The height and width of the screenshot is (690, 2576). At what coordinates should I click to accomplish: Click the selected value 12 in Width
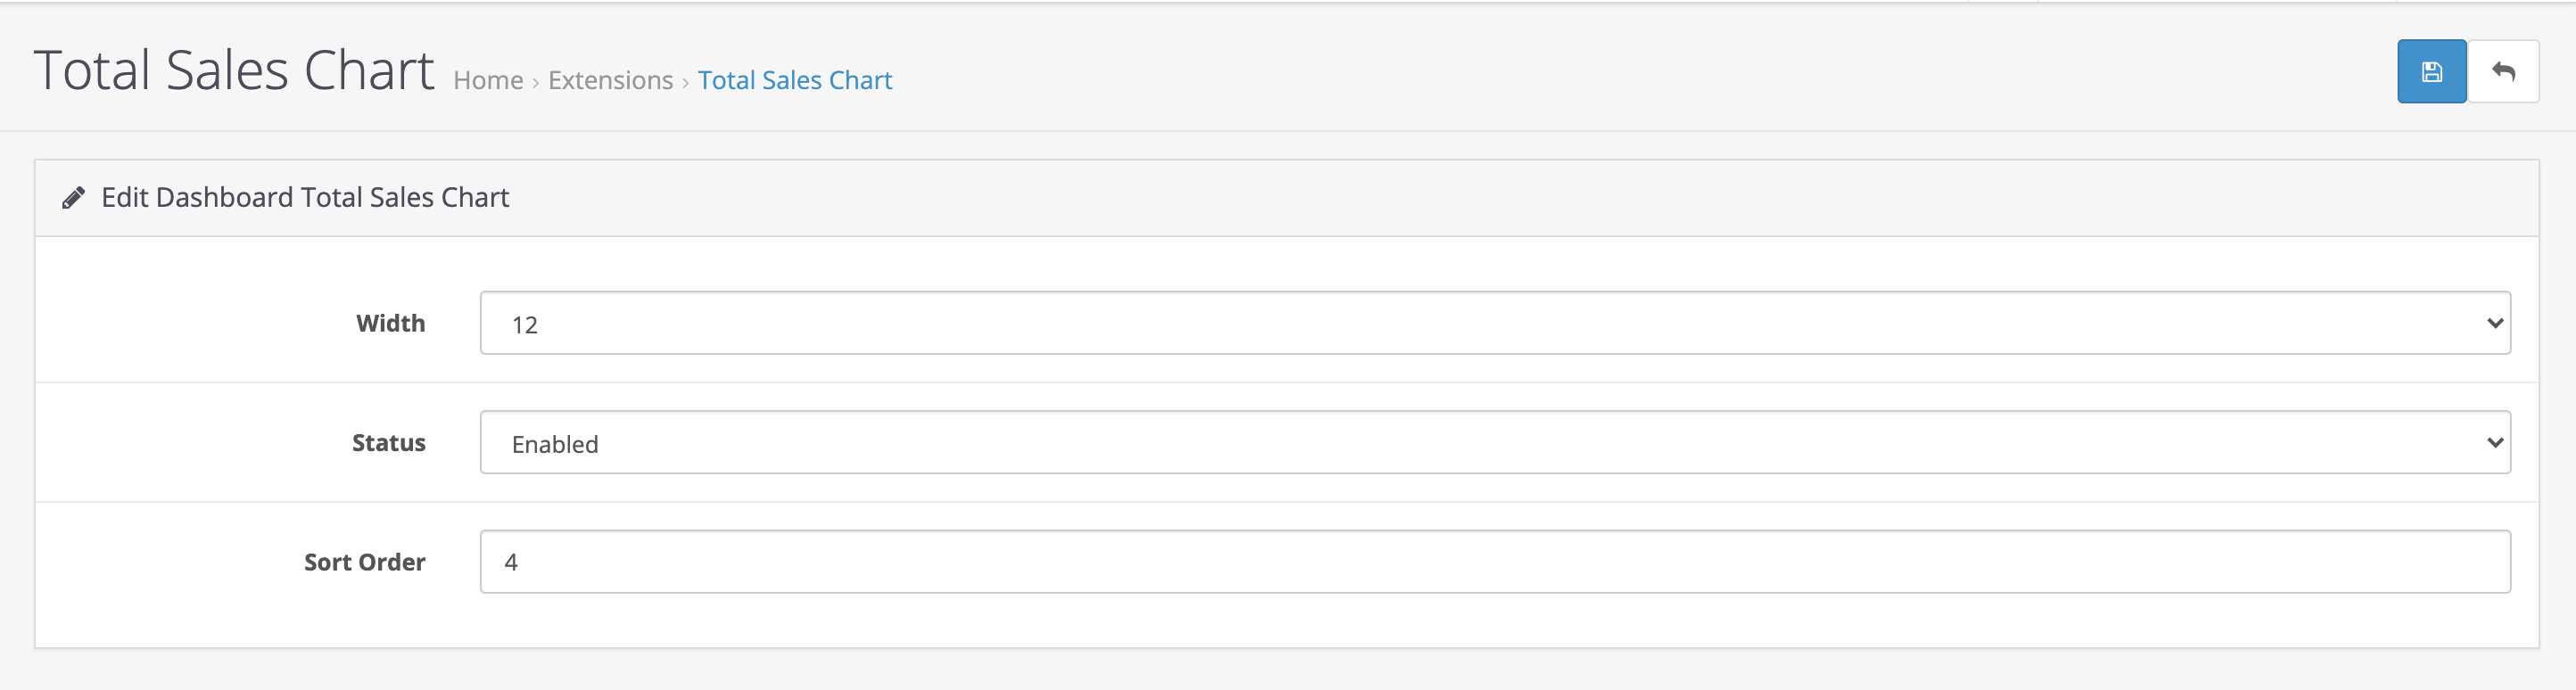(x=525, y=325)
